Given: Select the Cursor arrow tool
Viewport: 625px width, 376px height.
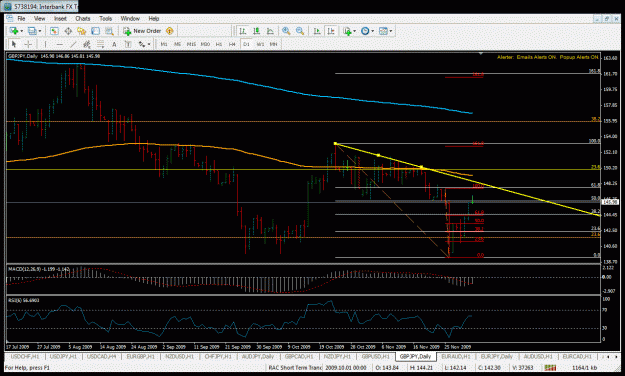Looking at the screenshot, I should pyautogui.click(x=14, y=44).
